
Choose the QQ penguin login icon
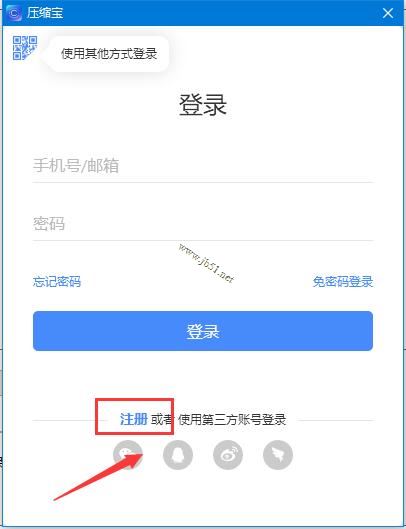point(178,455)
